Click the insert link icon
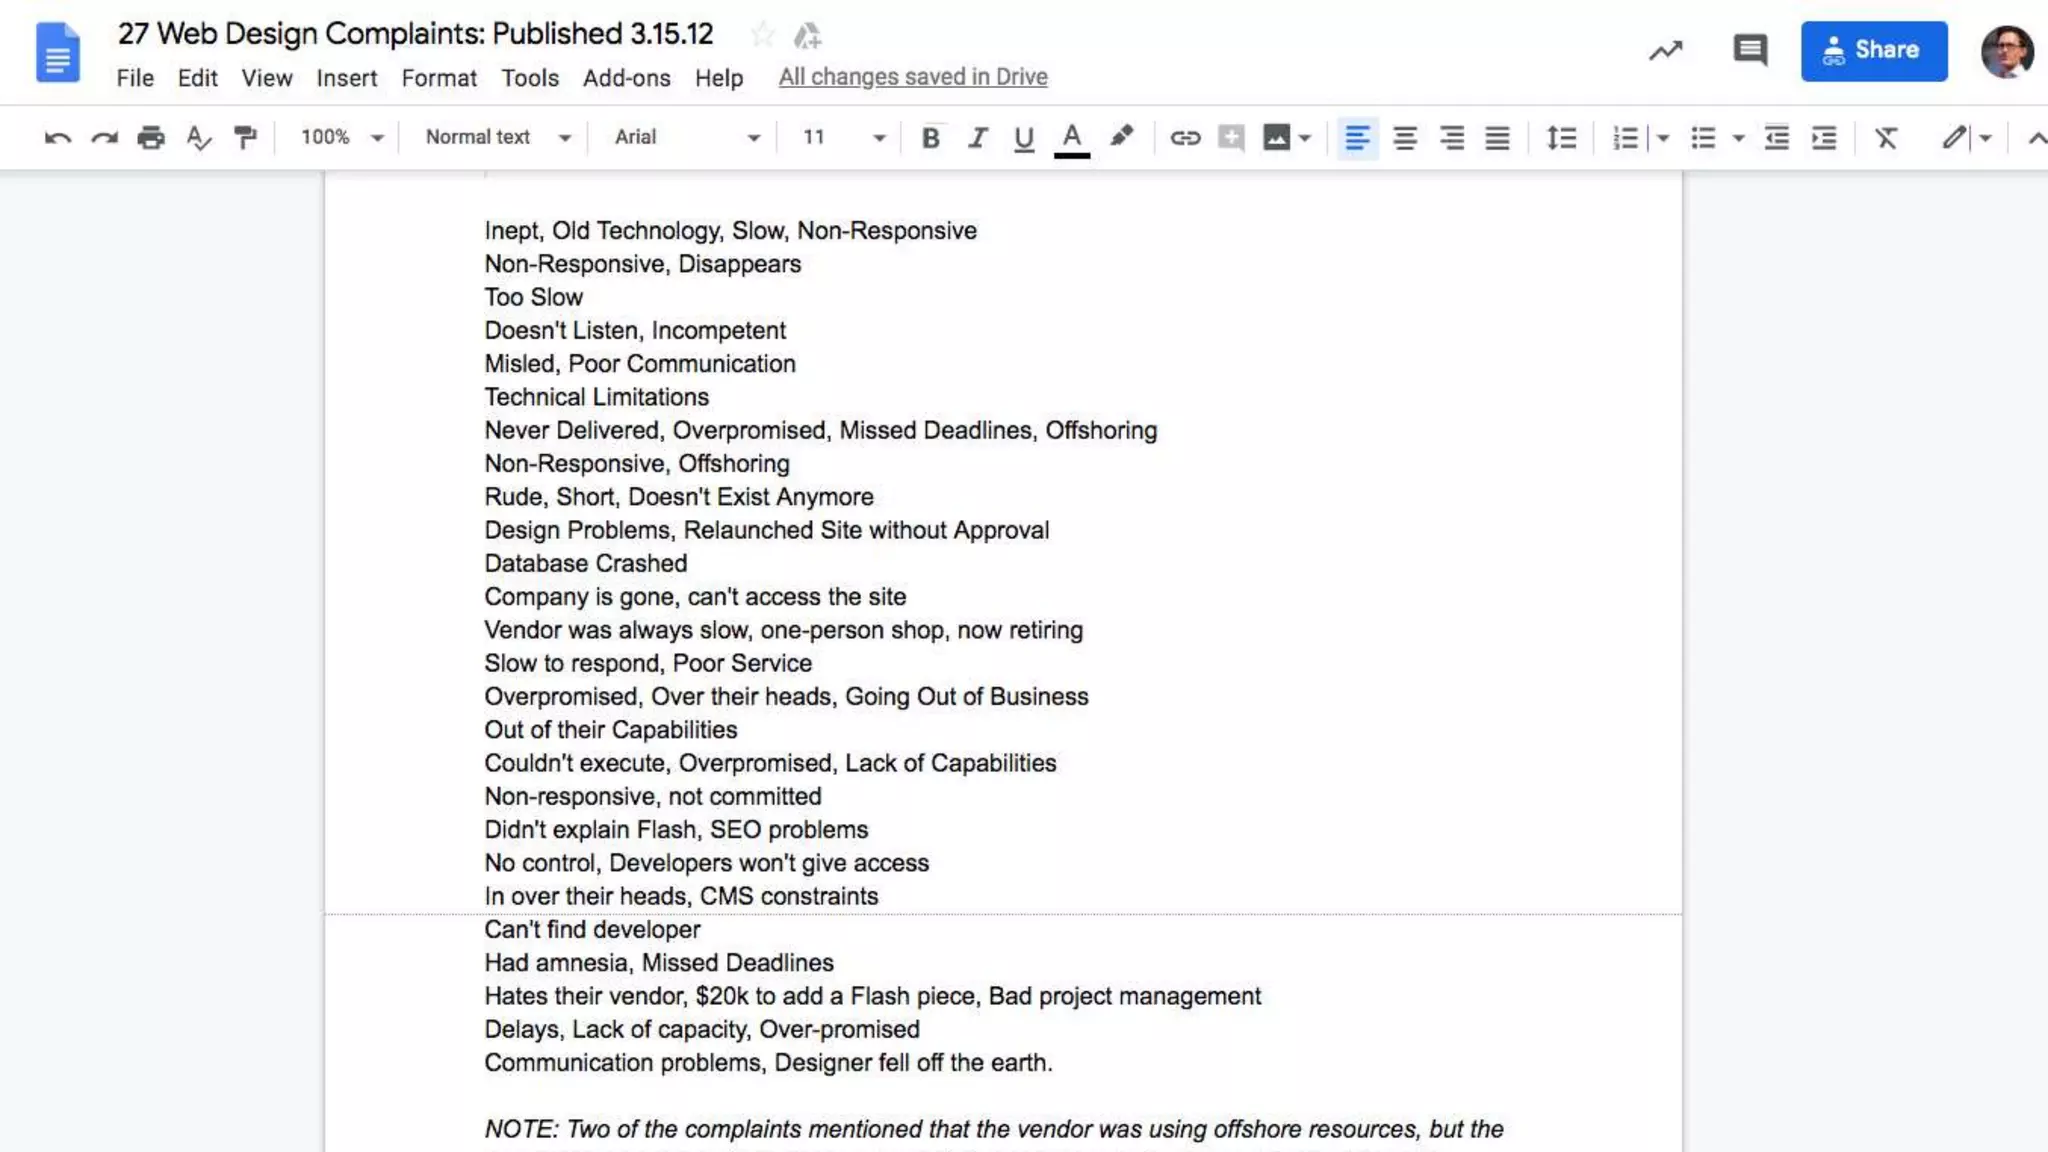 pyautogui.click(x=1185, y=138)
